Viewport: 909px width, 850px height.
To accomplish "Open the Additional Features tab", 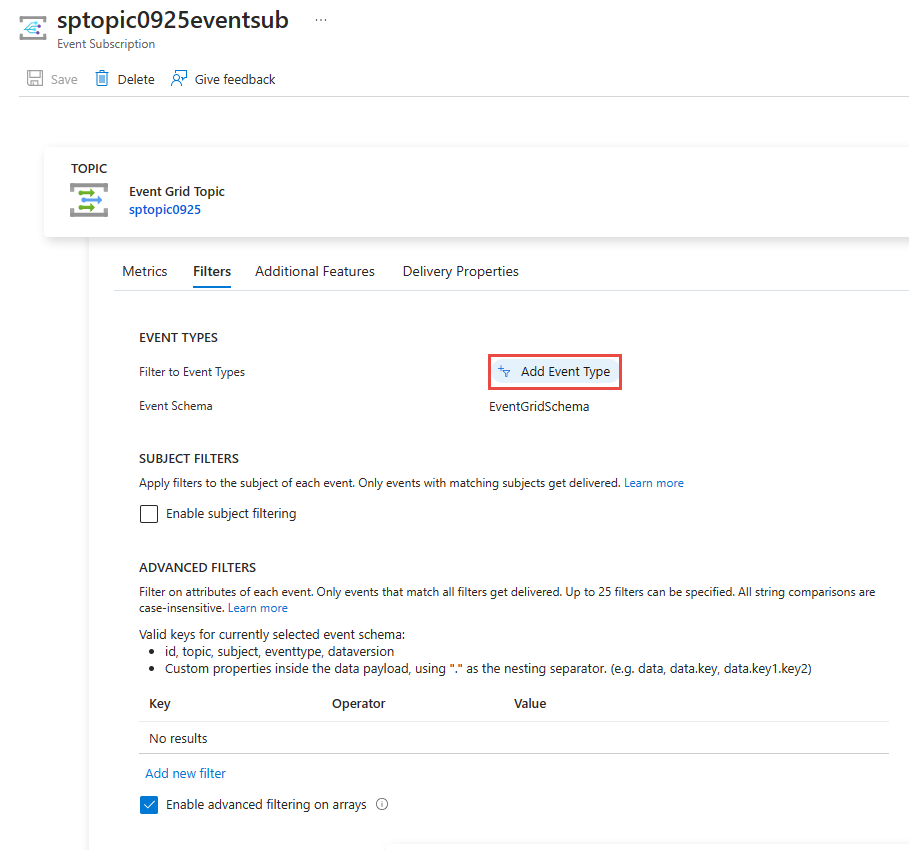I will tap(314, 271).
